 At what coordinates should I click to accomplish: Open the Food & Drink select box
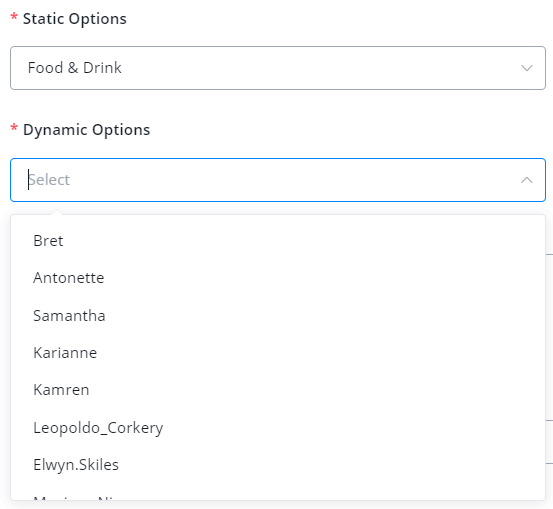[x=278, y=68]
